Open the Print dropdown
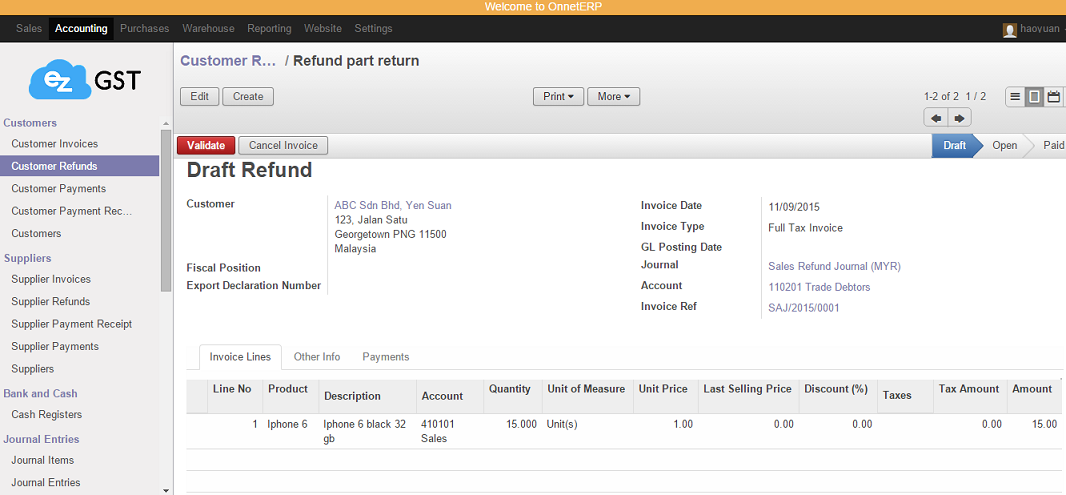 558,97
